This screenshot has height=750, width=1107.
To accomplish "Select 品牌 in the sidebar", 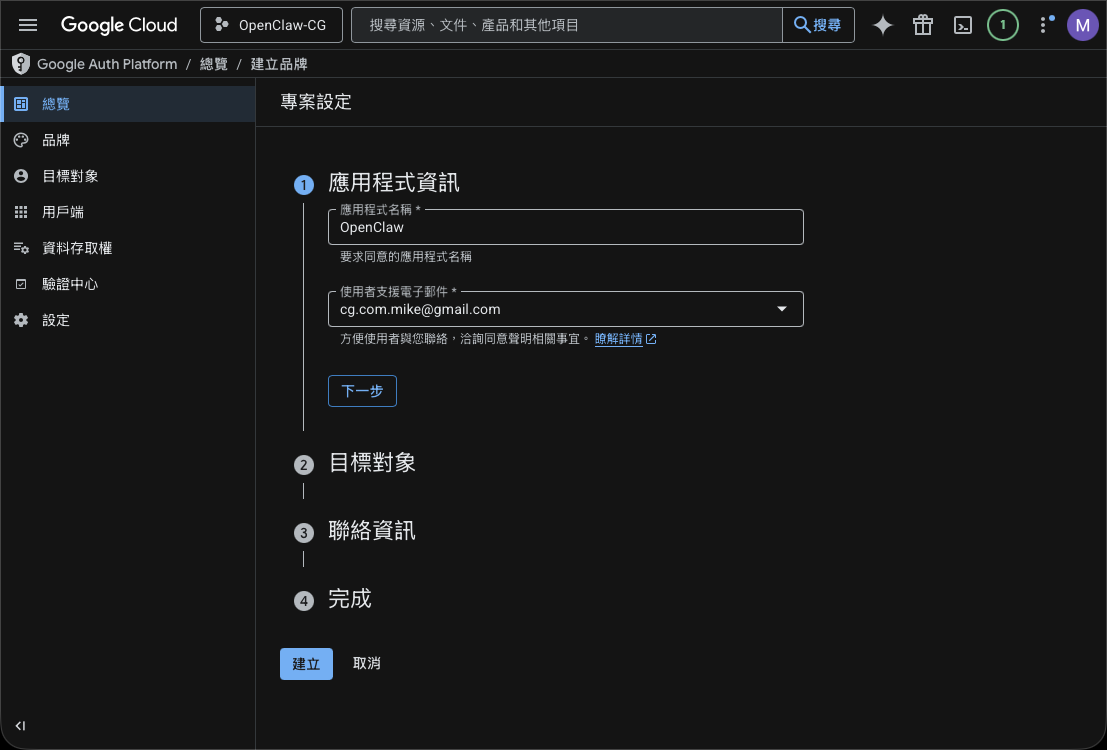I will [56, 140].
